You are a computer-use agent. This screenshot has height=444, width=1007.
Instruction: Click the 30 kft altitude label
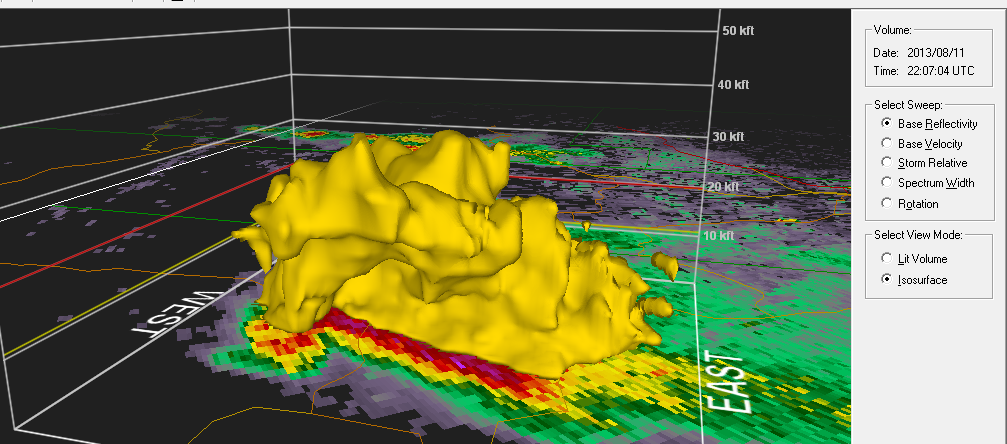[x=728, y=136]
